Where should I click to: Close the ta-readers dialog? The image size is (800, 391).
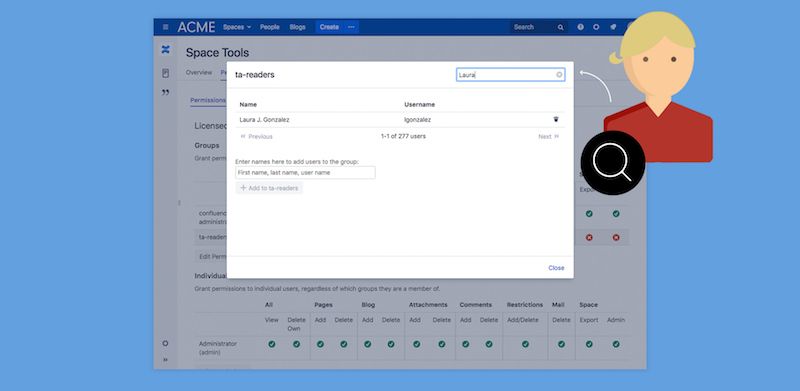(556, 268)
